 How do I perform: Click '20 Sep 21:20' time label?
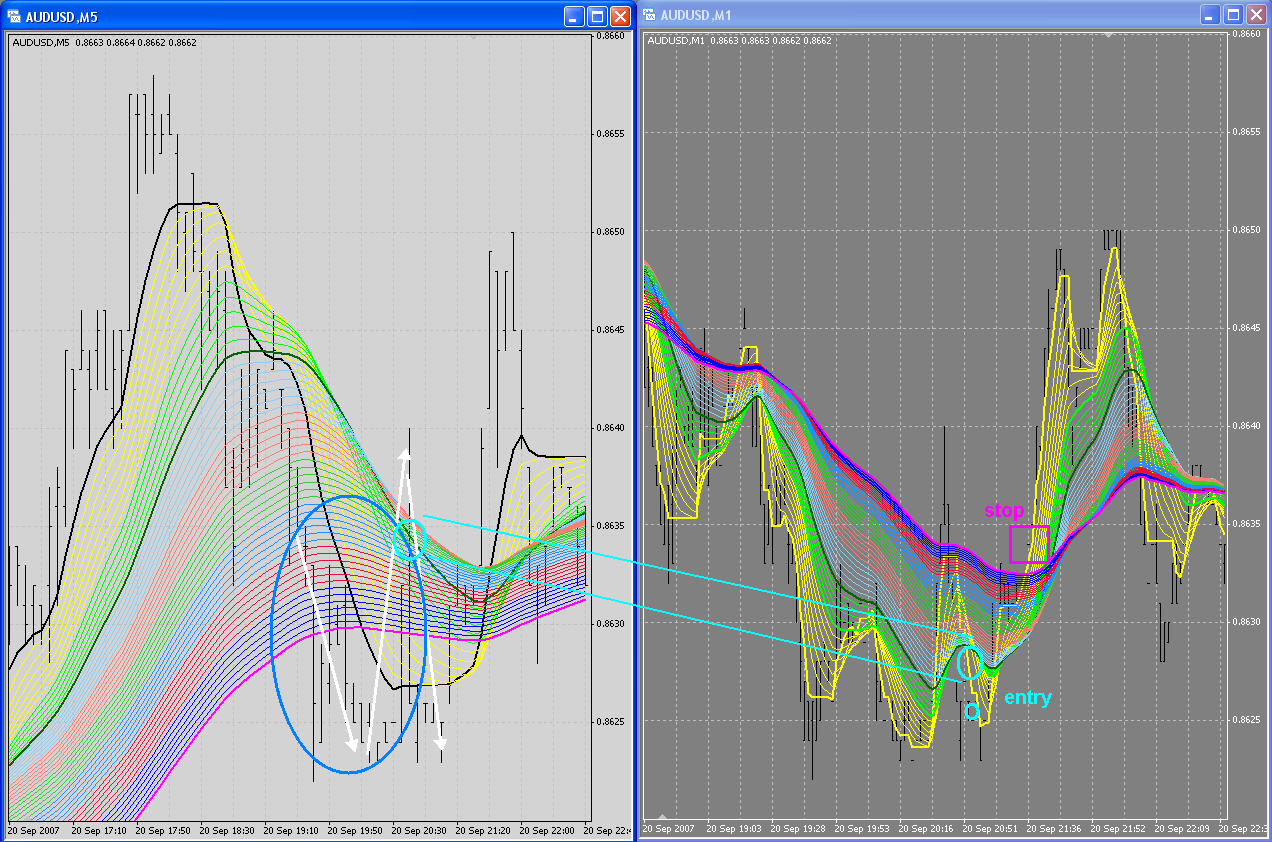tap(483, 831)
